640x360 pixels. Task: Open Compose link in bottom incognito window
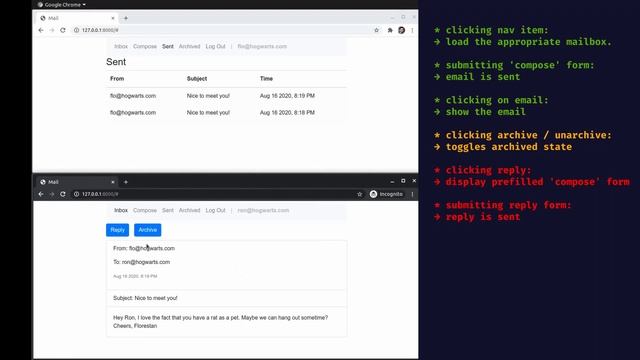click(145, 210)
